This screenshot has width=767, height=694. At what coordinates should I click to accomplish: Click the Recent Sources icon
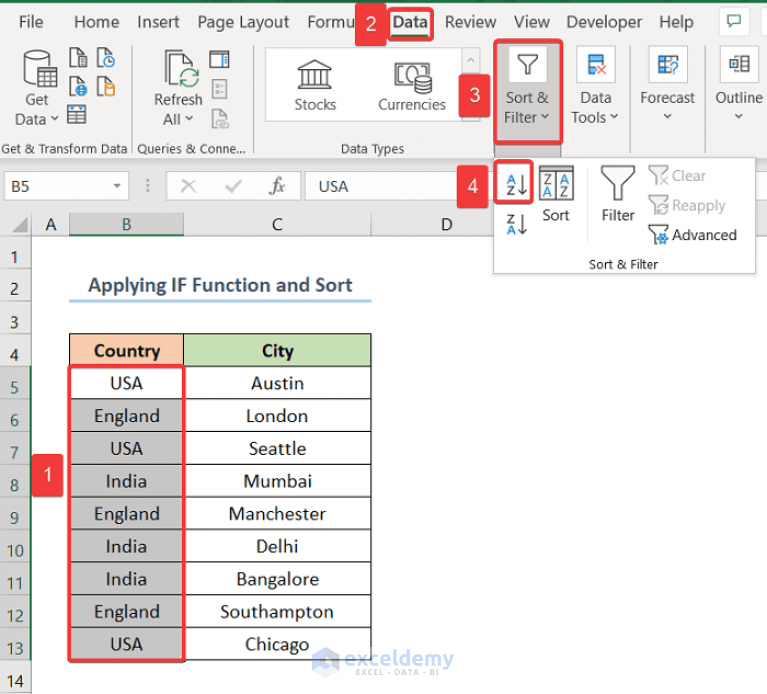106,58
